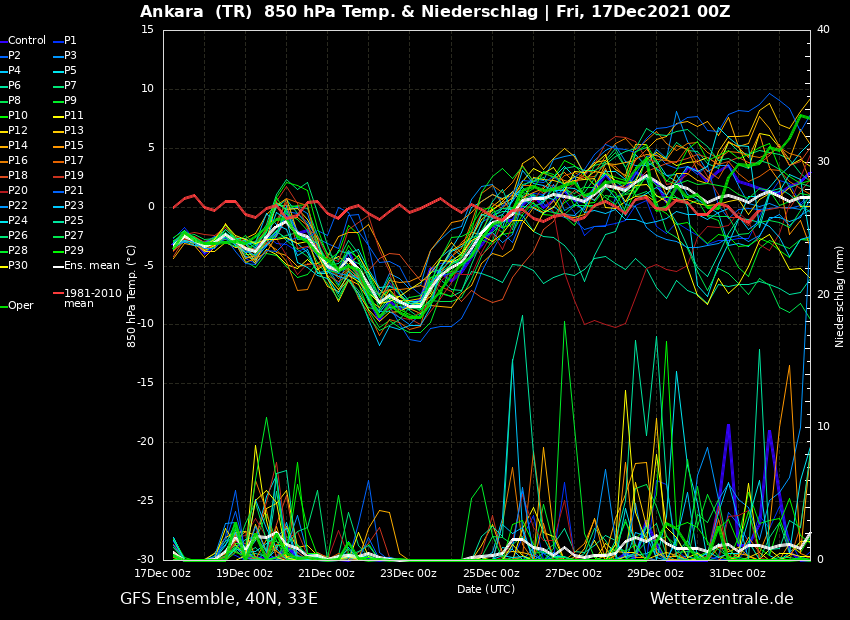
Task: Click the 'P13' legend label
Action: click(74, 131)
